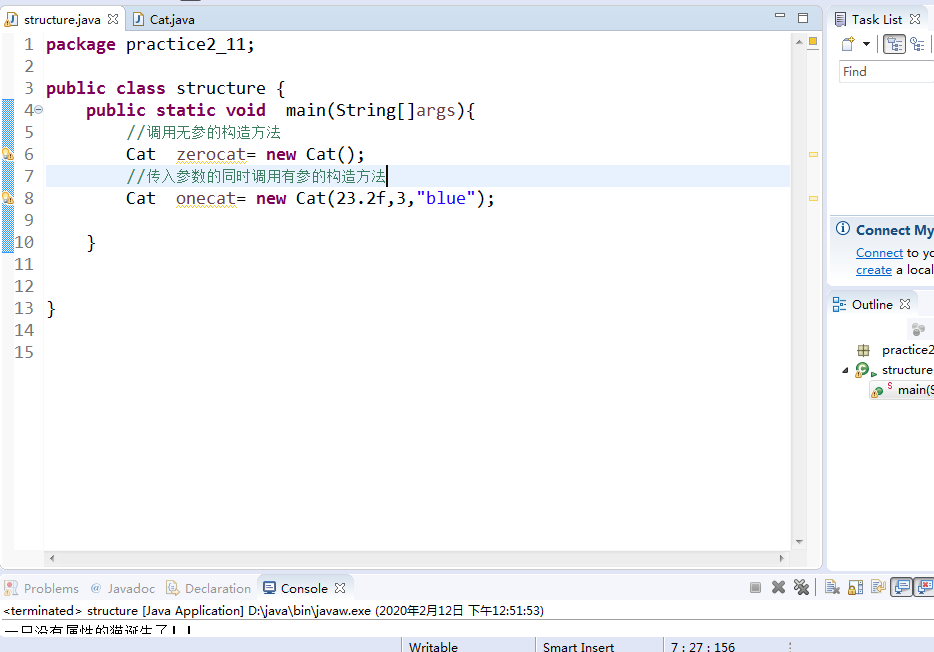Toggle show console on standard error change
The width and height of the screenshot is (934, 652).
coord(924,588)
